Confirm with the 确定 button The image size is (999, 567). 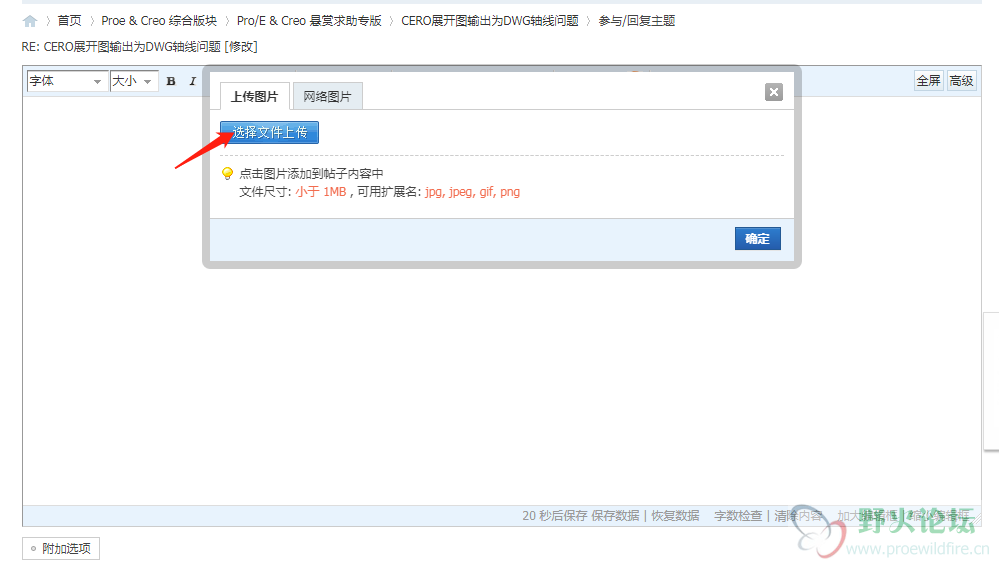click(x=758, y=238)
